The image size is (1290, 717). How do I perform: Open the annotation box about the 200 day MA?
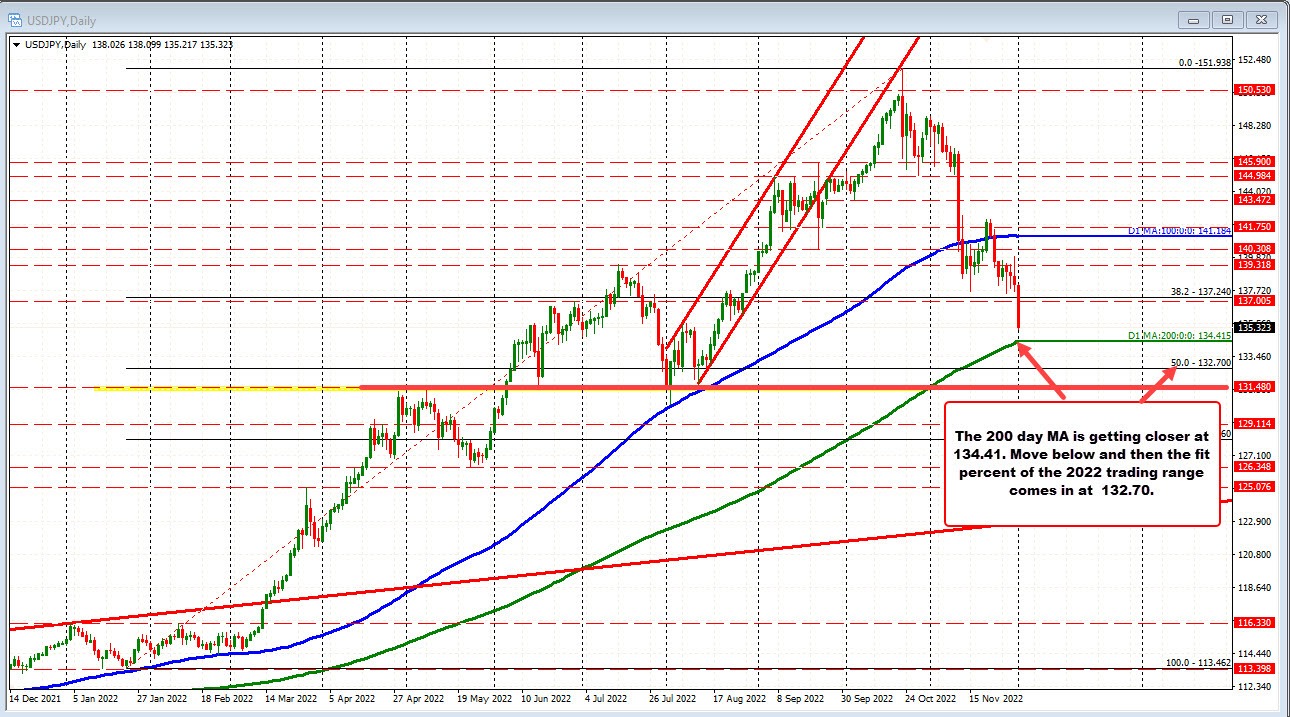[1082, 462]
